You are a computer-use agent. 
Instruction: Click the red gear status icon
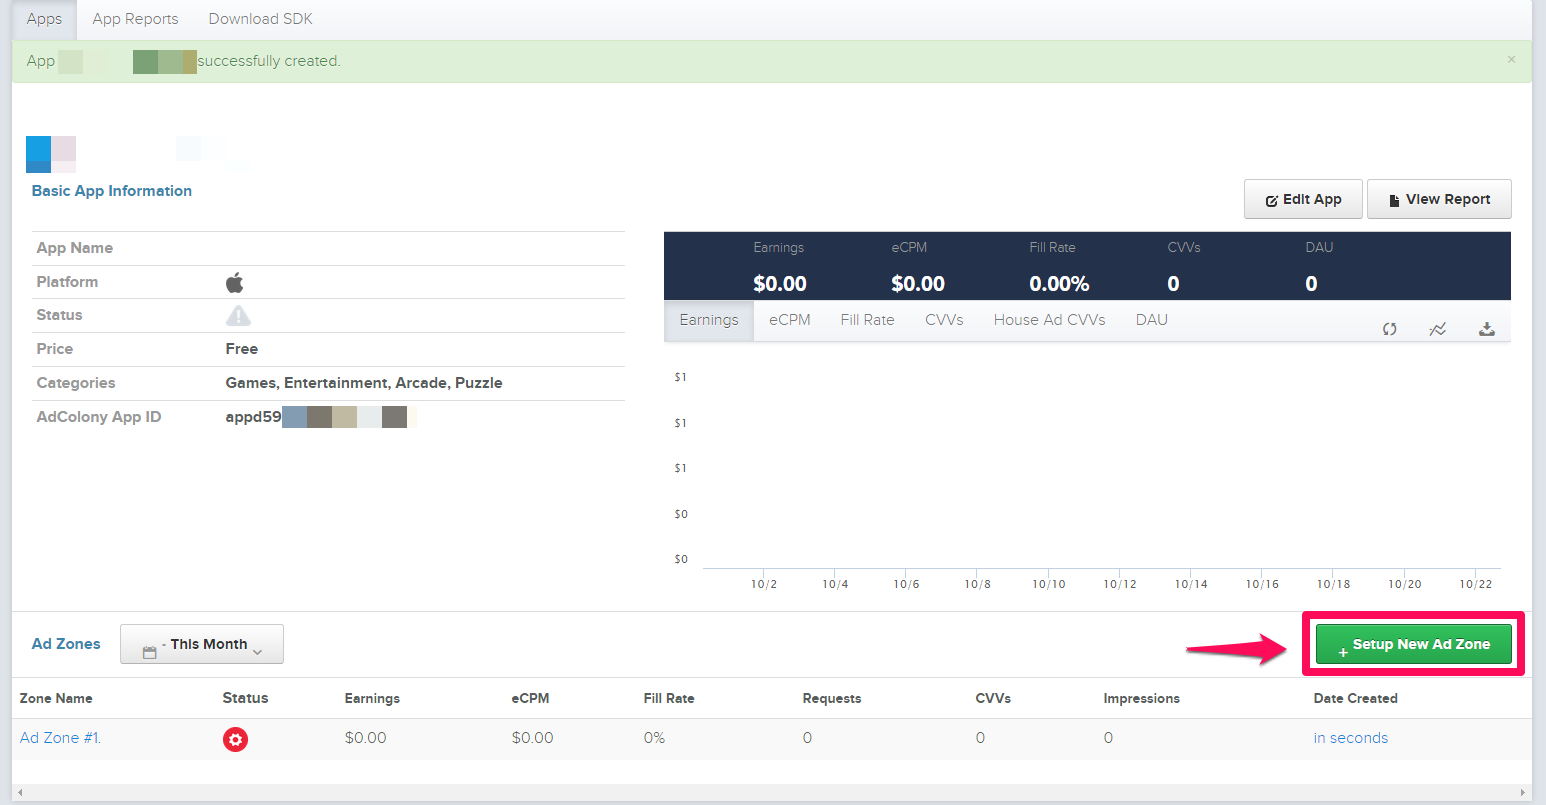[x=235, y=739]
